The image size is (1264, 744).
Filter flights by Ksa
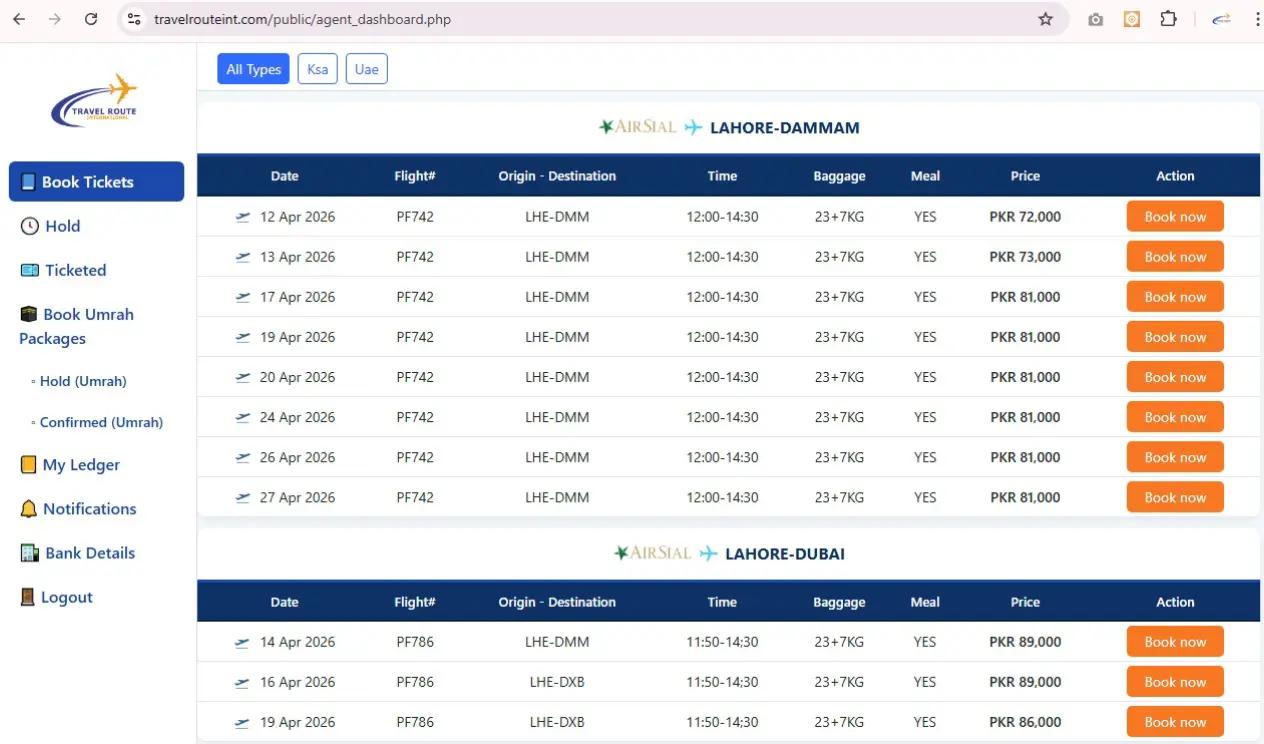coord(317,69)
